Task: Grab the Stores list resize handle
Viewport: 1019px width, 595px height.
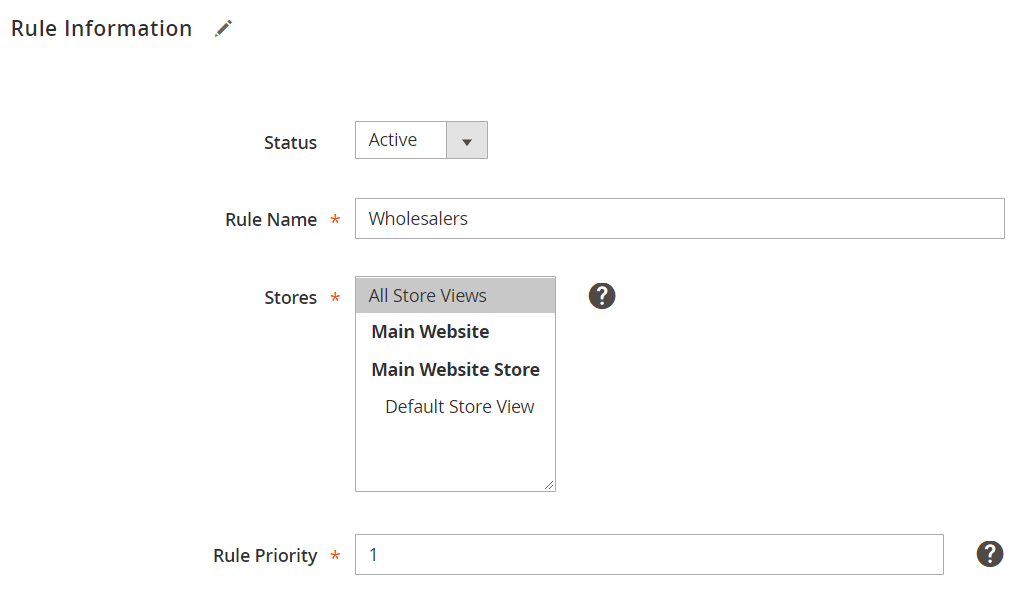Action: [549, 485]
